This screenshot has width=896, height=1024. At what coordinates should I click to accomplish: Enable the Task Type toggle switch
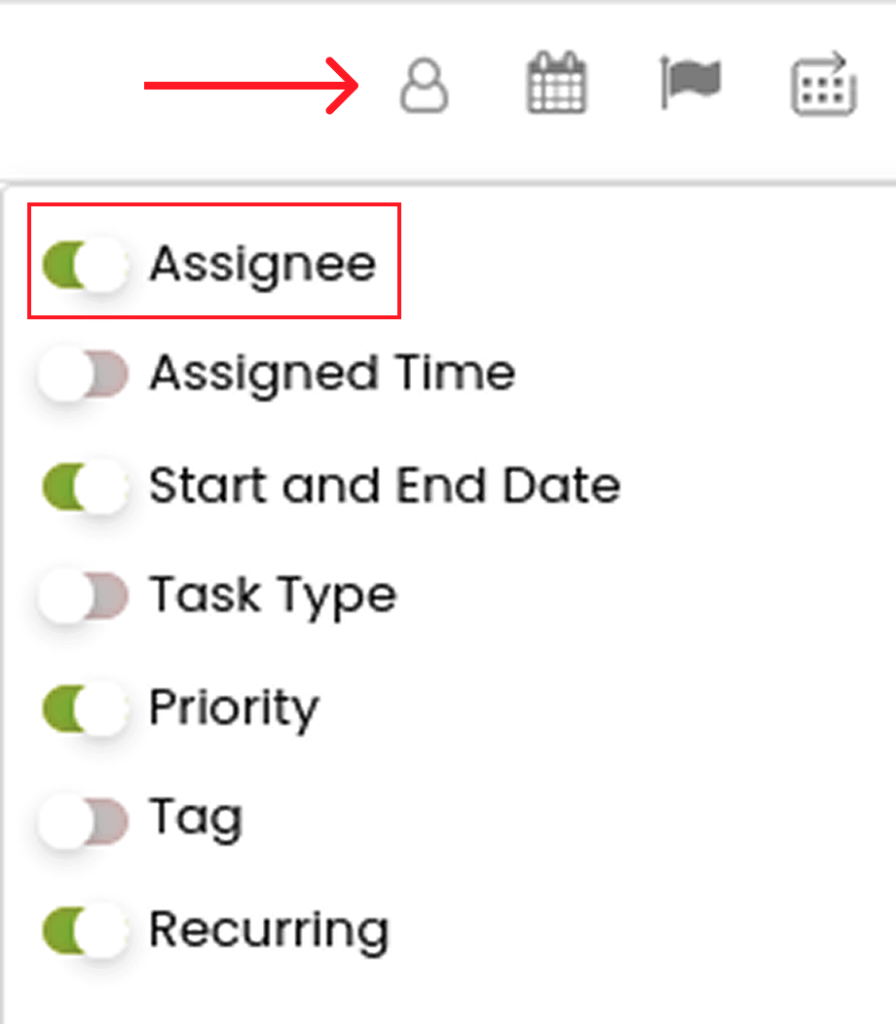click(x=84, y=597)
